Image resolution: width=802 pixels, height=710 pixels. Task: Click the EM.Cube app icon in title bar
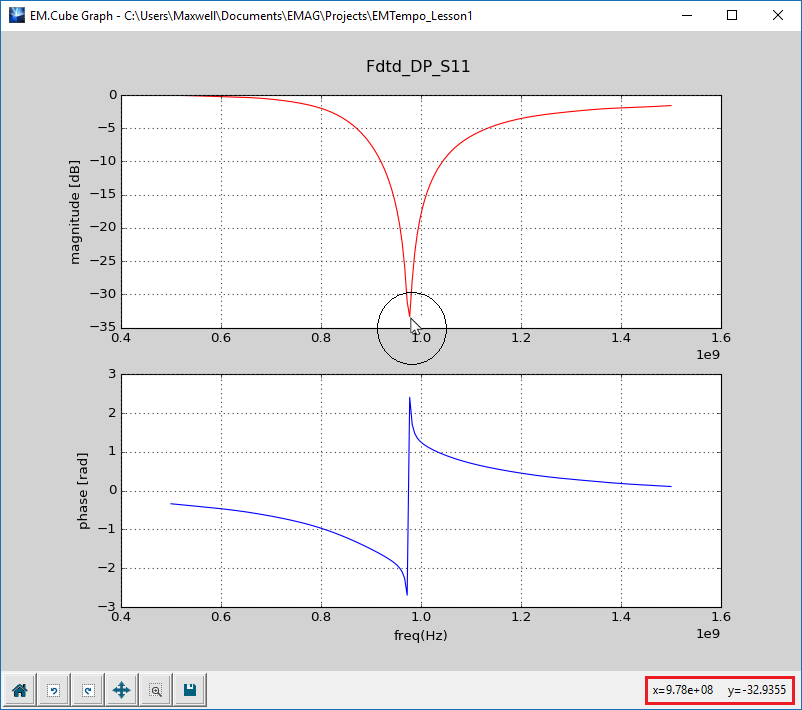[16, 15]
